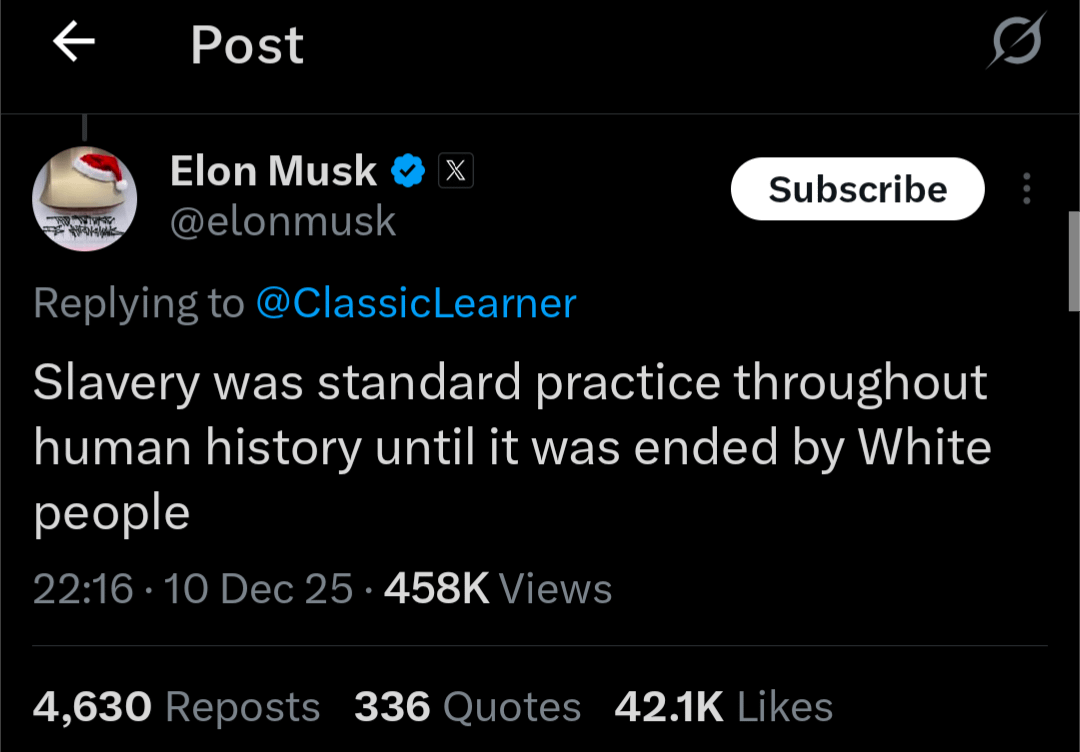Tap the @elonmusk handle
This screenshot has width=1080, height=752.
[283, 221]
